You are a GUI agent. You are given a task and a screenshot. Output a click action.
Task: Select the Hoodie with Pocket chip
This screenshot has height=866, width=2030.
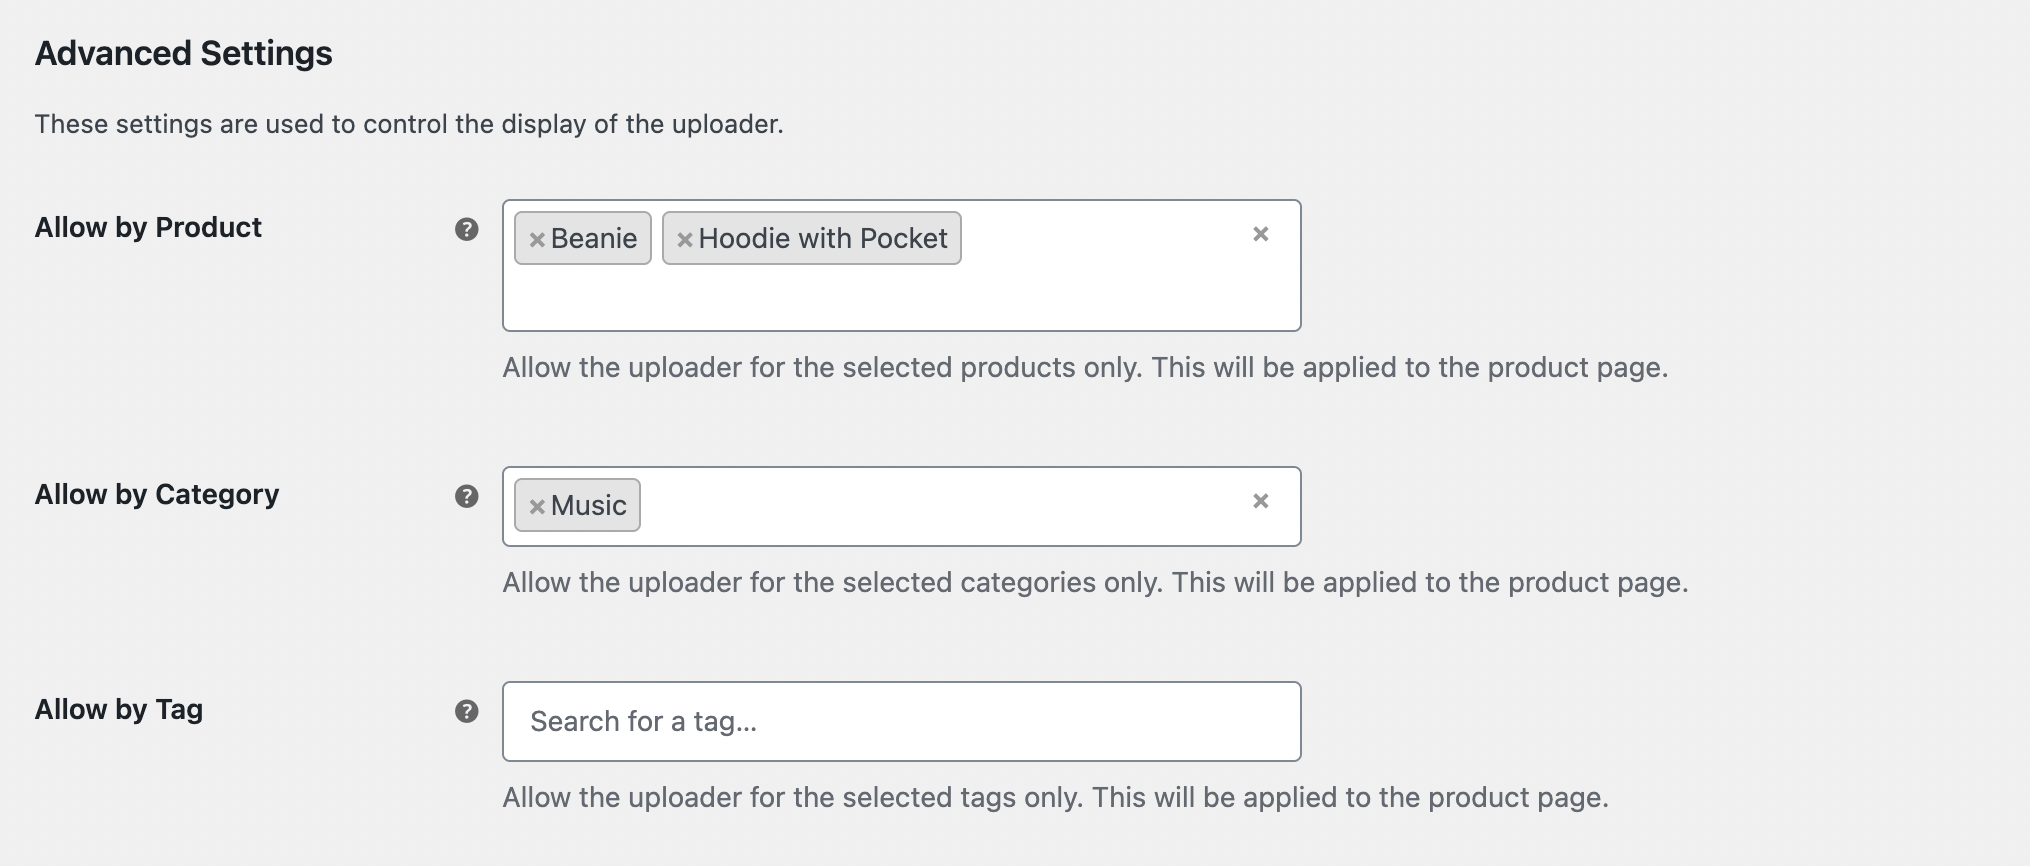tap(825, 239)
